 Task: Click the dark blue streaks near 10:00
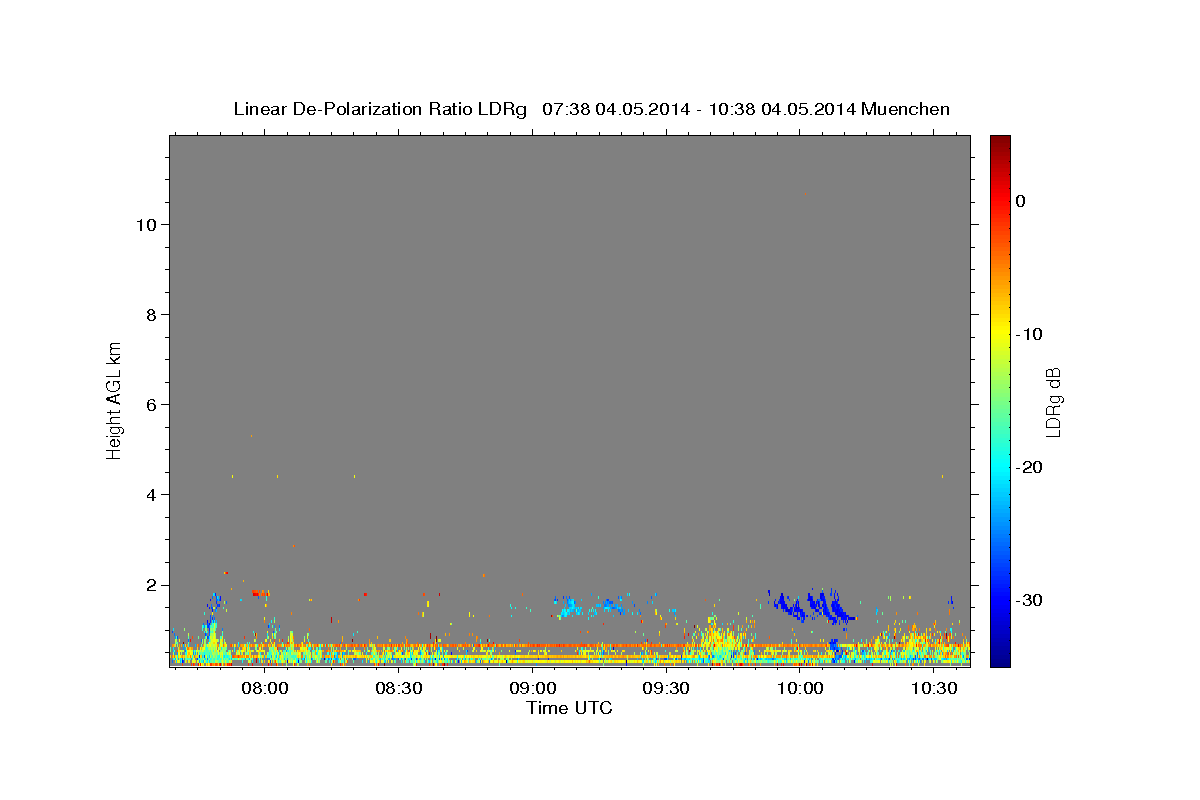(x=812, y=606)
